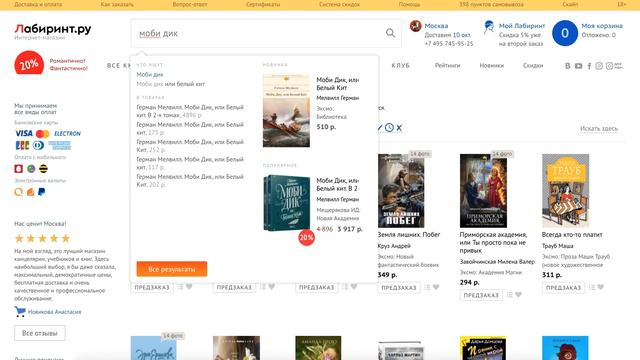Image resolution: width=640 pixels, height=360 pixels.
Task: Open the teal two-volume Моби Дик thumbnail
Action: point(286,203)
